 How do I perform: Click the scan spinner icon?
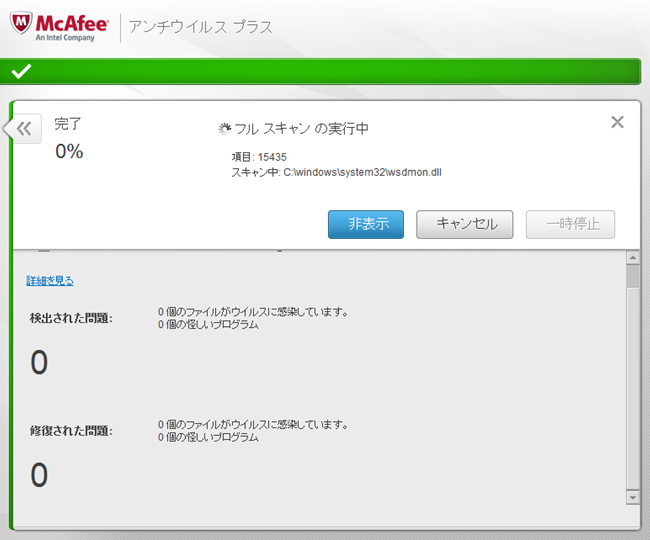[x=224, y=129]
